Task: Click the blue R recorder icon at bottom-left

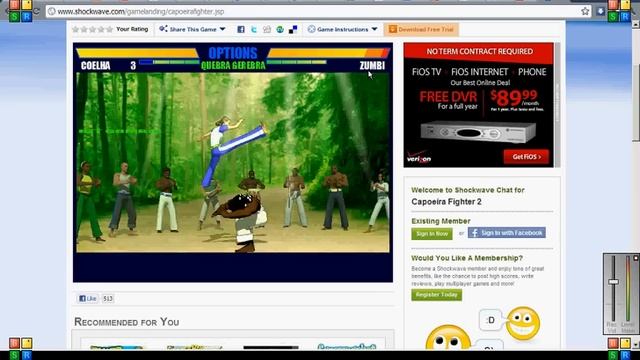Action: (27, 355)
